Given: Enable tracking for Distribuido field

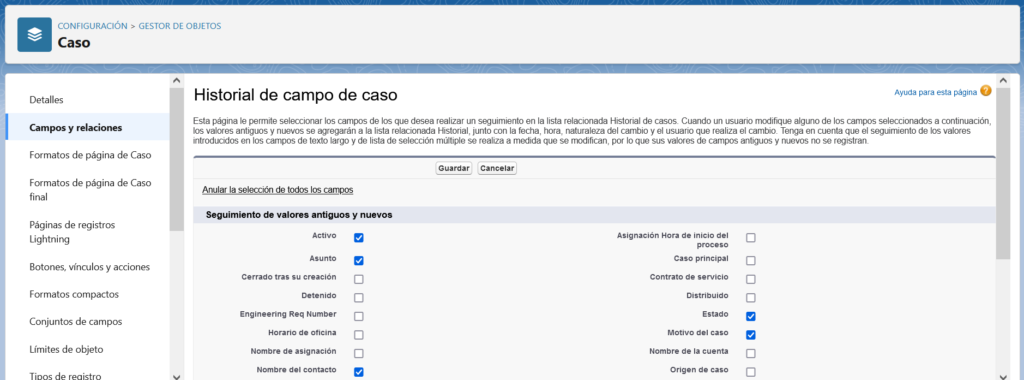Looking at the screenshot, I should pos(751,298).
